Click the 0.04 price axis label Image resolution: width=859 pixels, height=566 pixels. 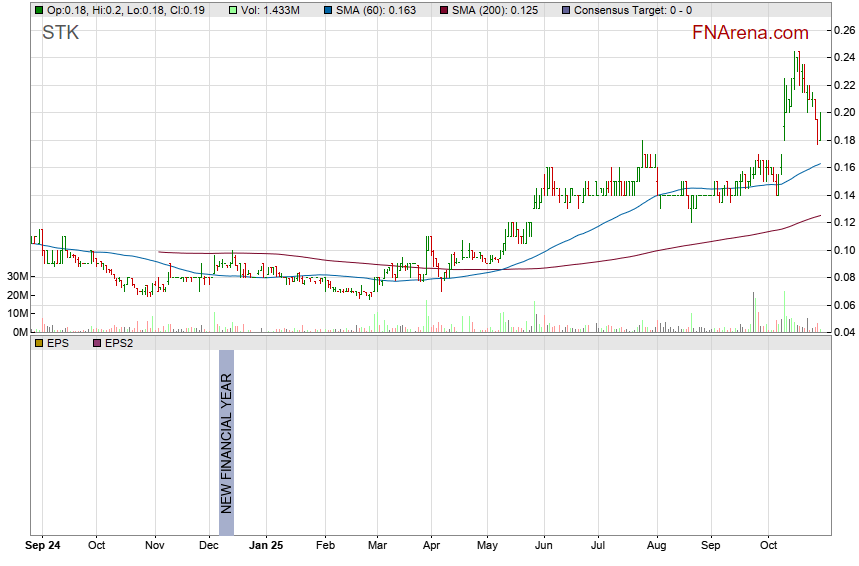pos(844,332)
